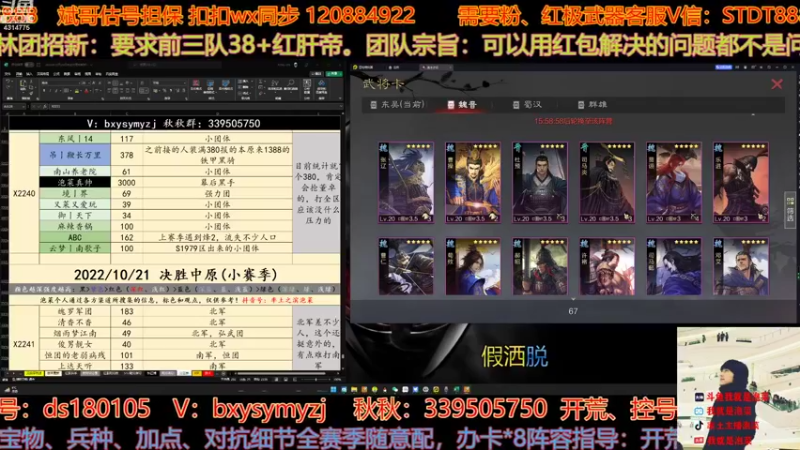
Task: Click the Windows Start icon in taskbar
Action: pos(333,389)
